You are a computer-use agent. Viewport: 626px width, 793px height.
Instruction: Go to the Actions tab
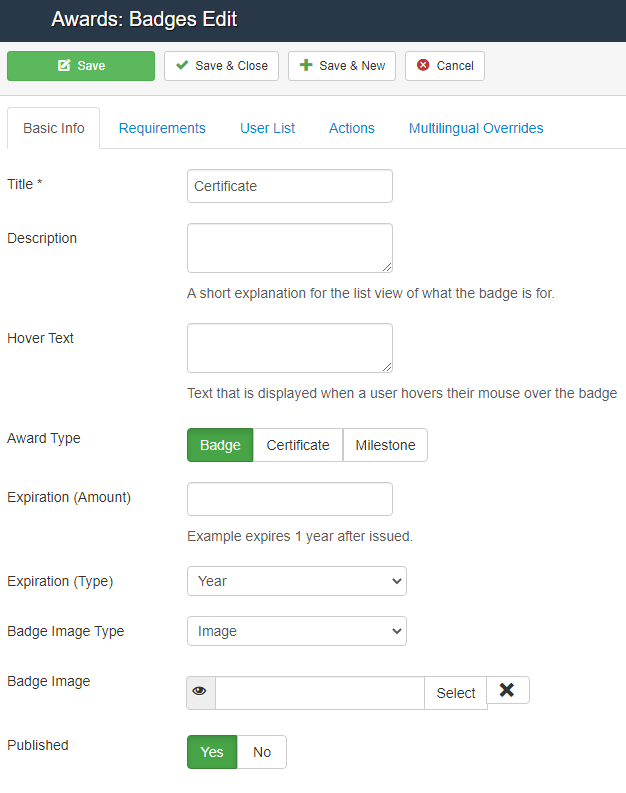coord(352,128)
